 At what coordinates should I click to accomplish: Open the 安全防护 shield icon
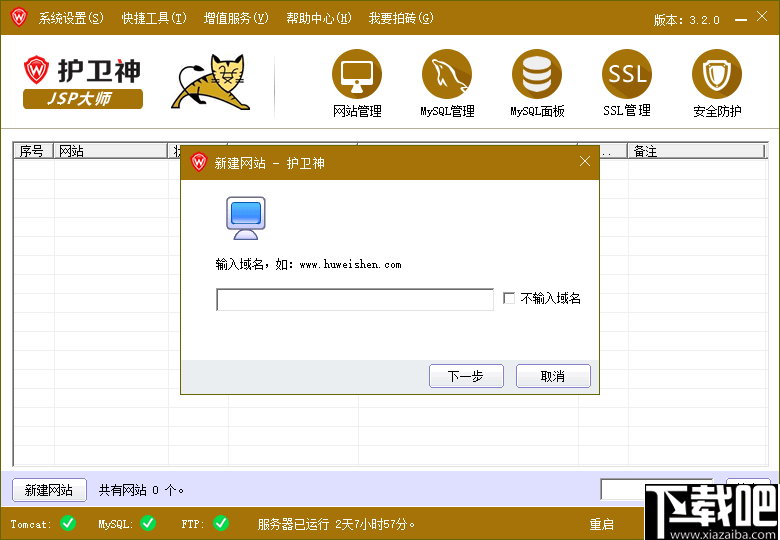(717, 74)
